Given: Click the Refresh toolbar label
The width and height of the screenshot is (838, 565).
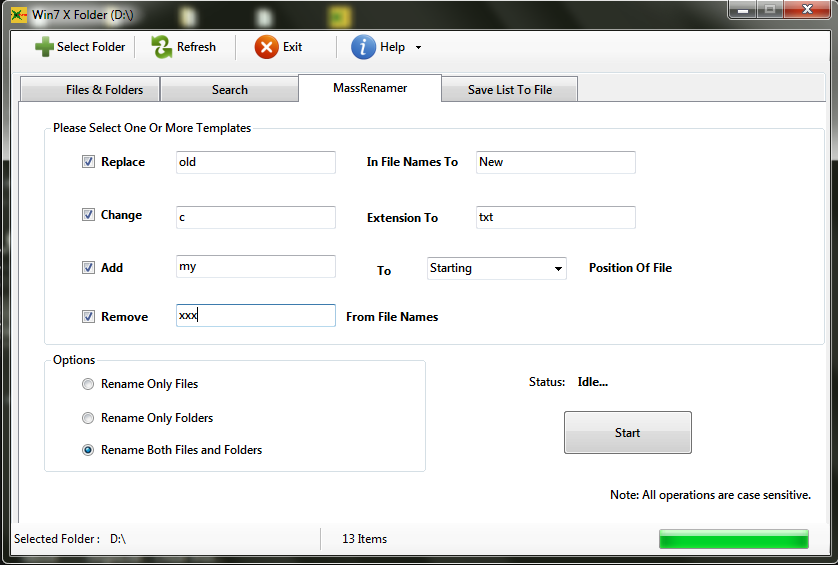Looking at the screenshot, I should (196, 47).
